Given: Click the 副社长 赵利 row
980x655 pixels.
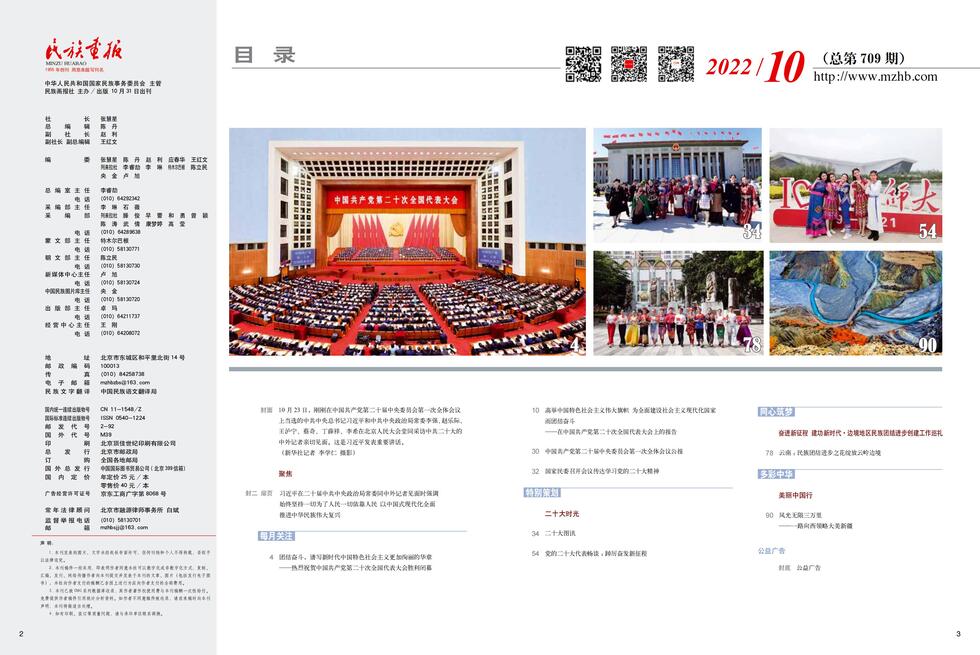Looking at the screenshot, I should coord(81,134).
